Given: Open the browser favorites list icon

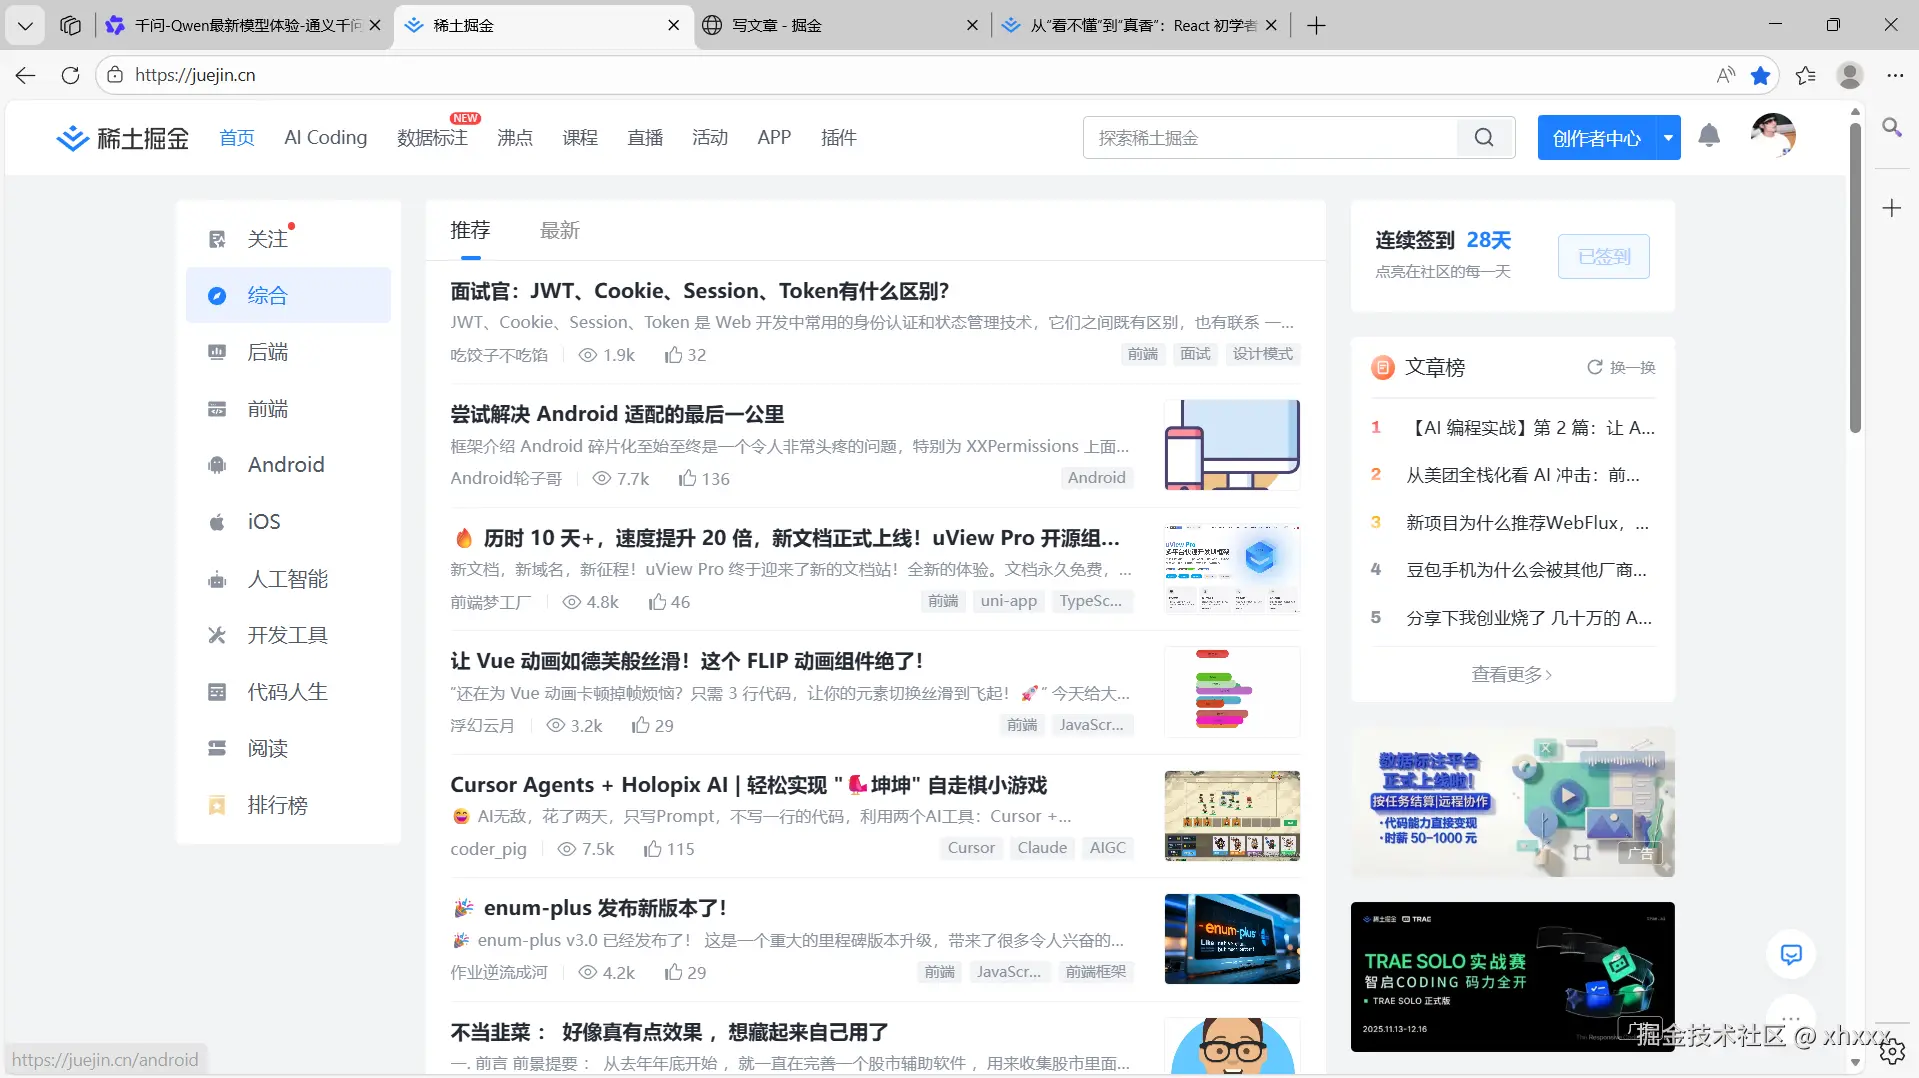Looking at the screenshot, I should (1805, 75).
